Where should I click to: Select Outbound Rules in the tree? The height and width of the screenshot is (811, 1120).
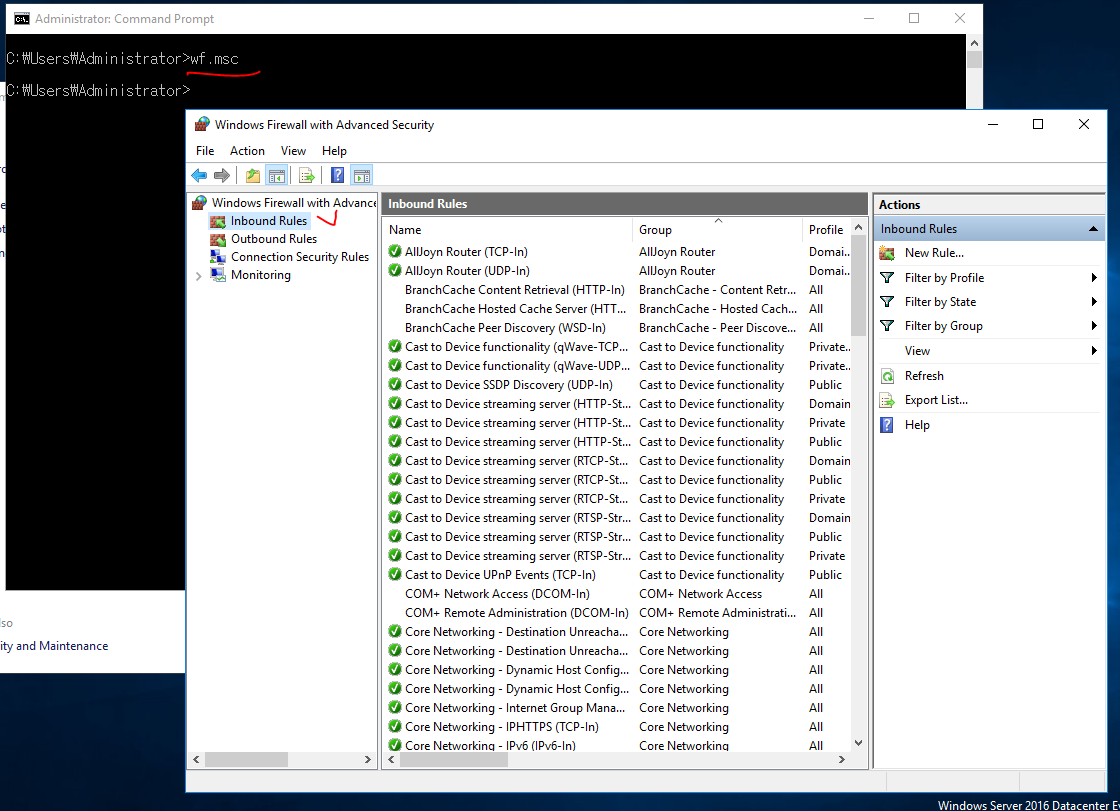pyautogui.click(x=274, y=239)
